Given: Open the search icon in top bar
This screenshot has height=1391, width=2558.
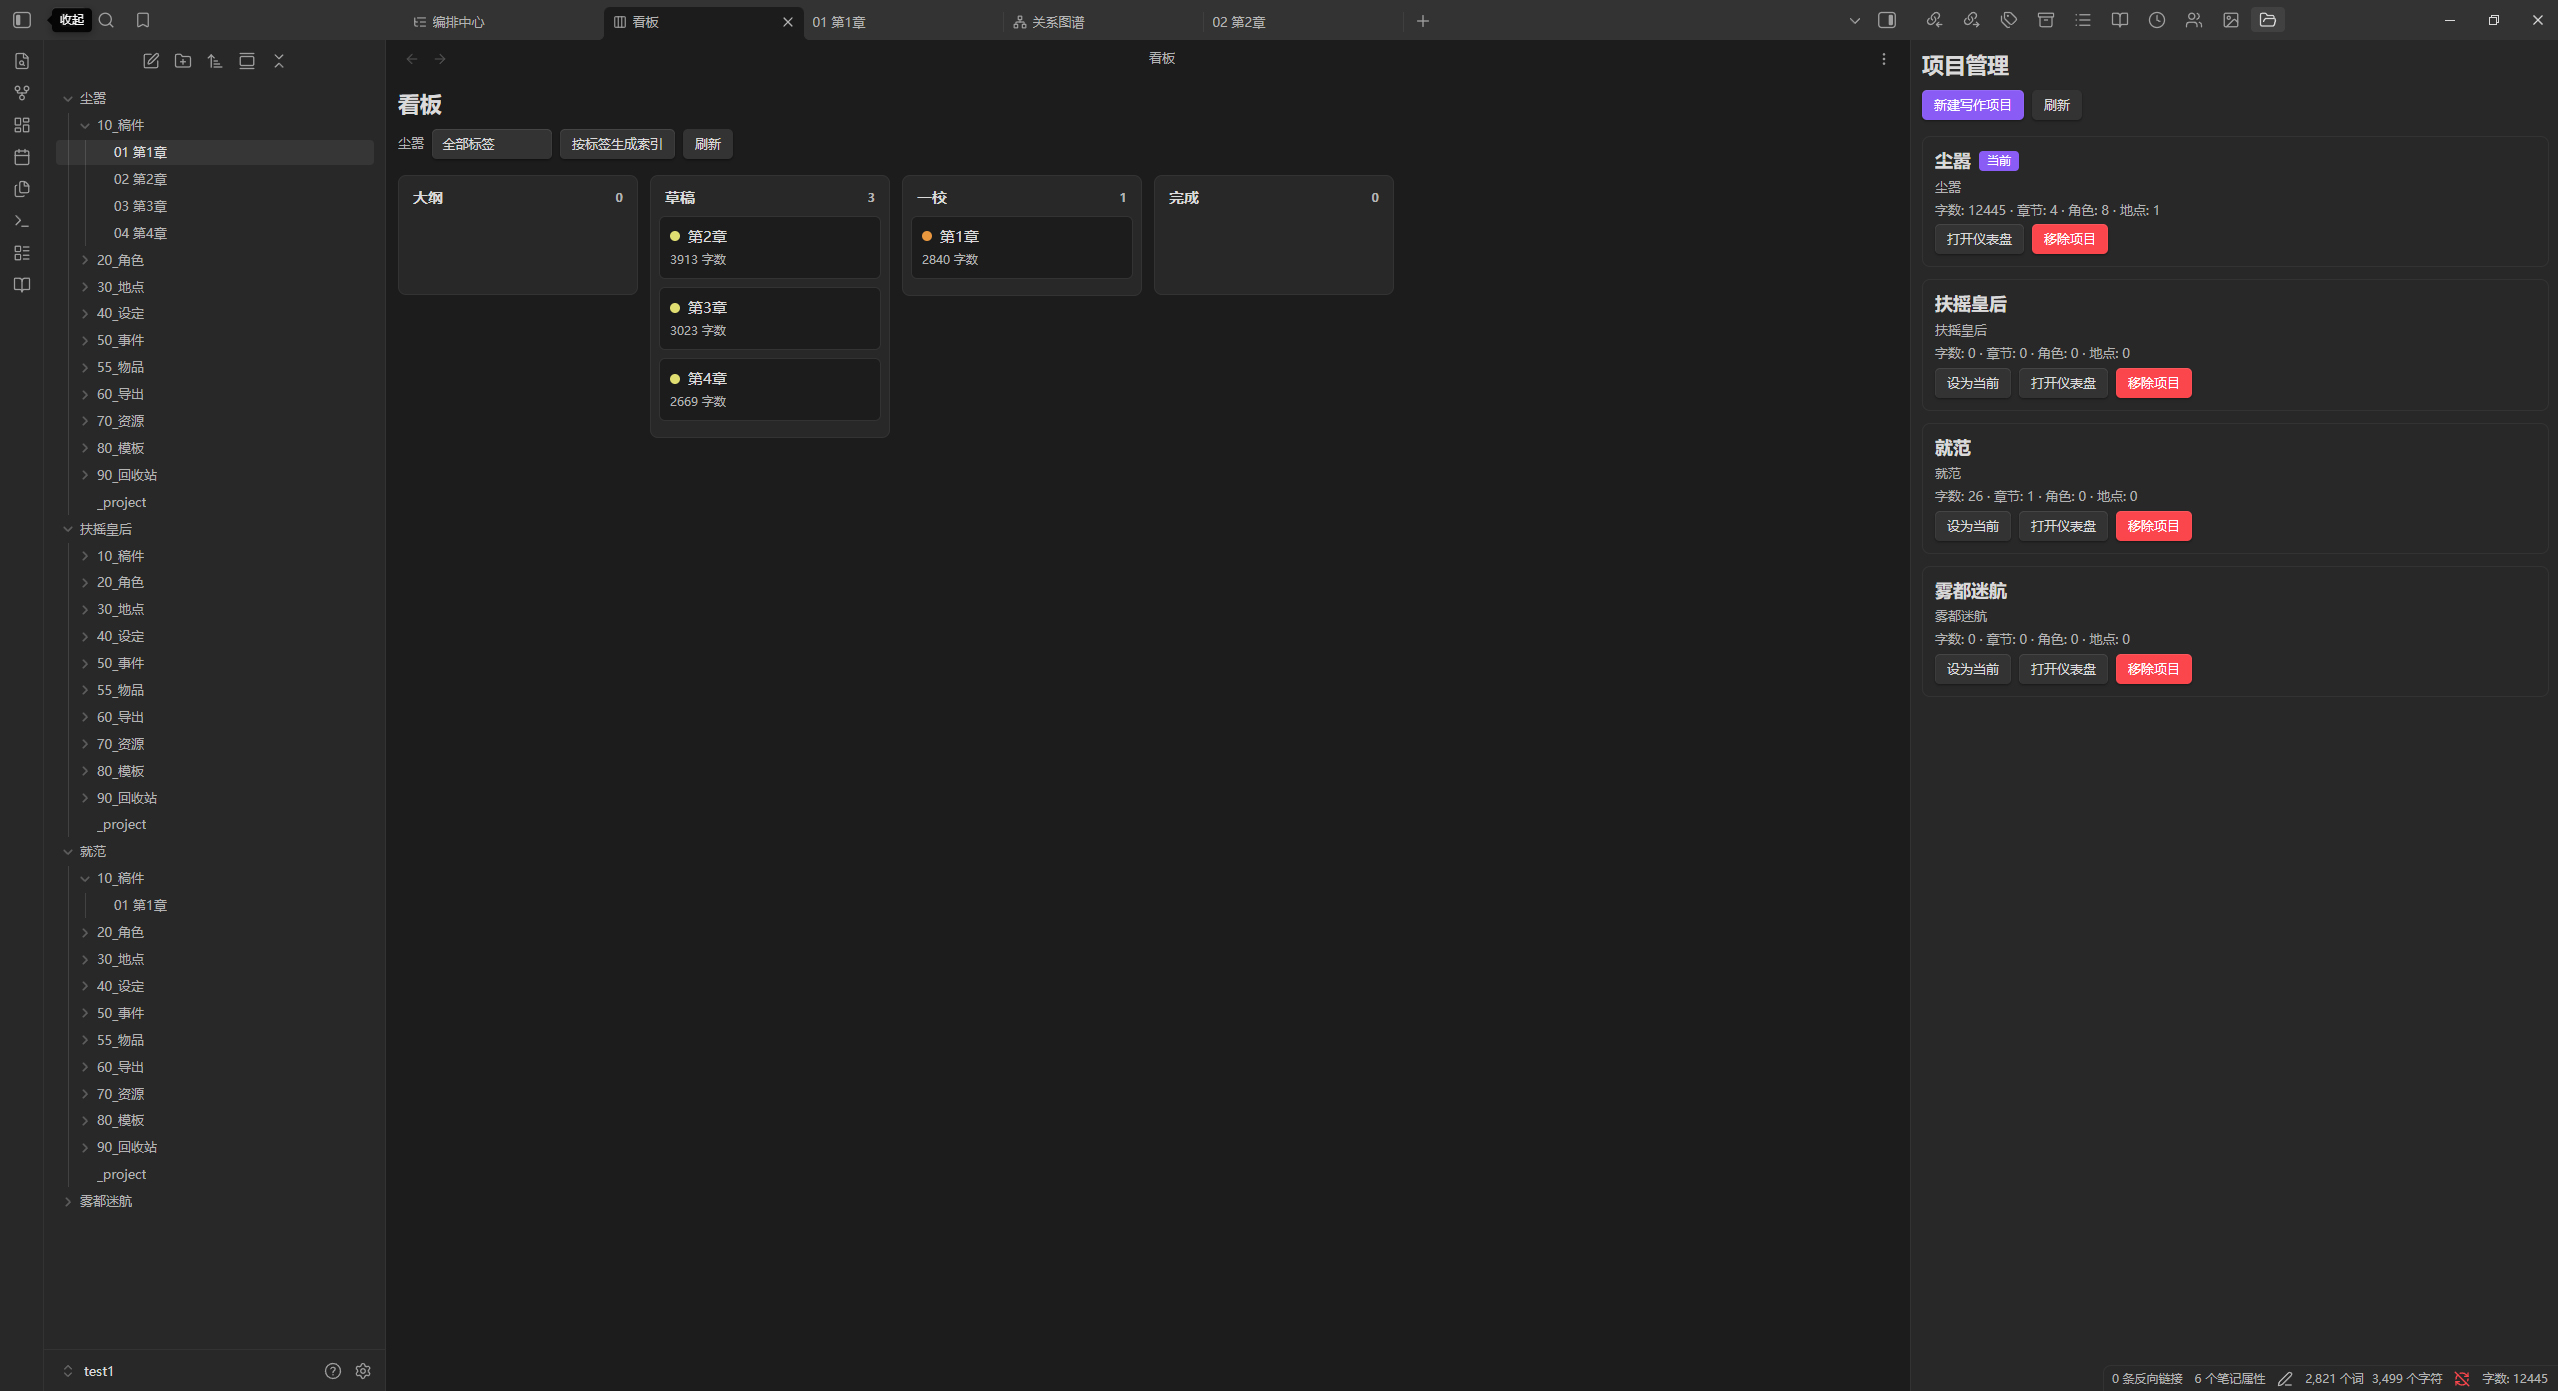Looking at the screenshot, I should click(x=107, y=20).
